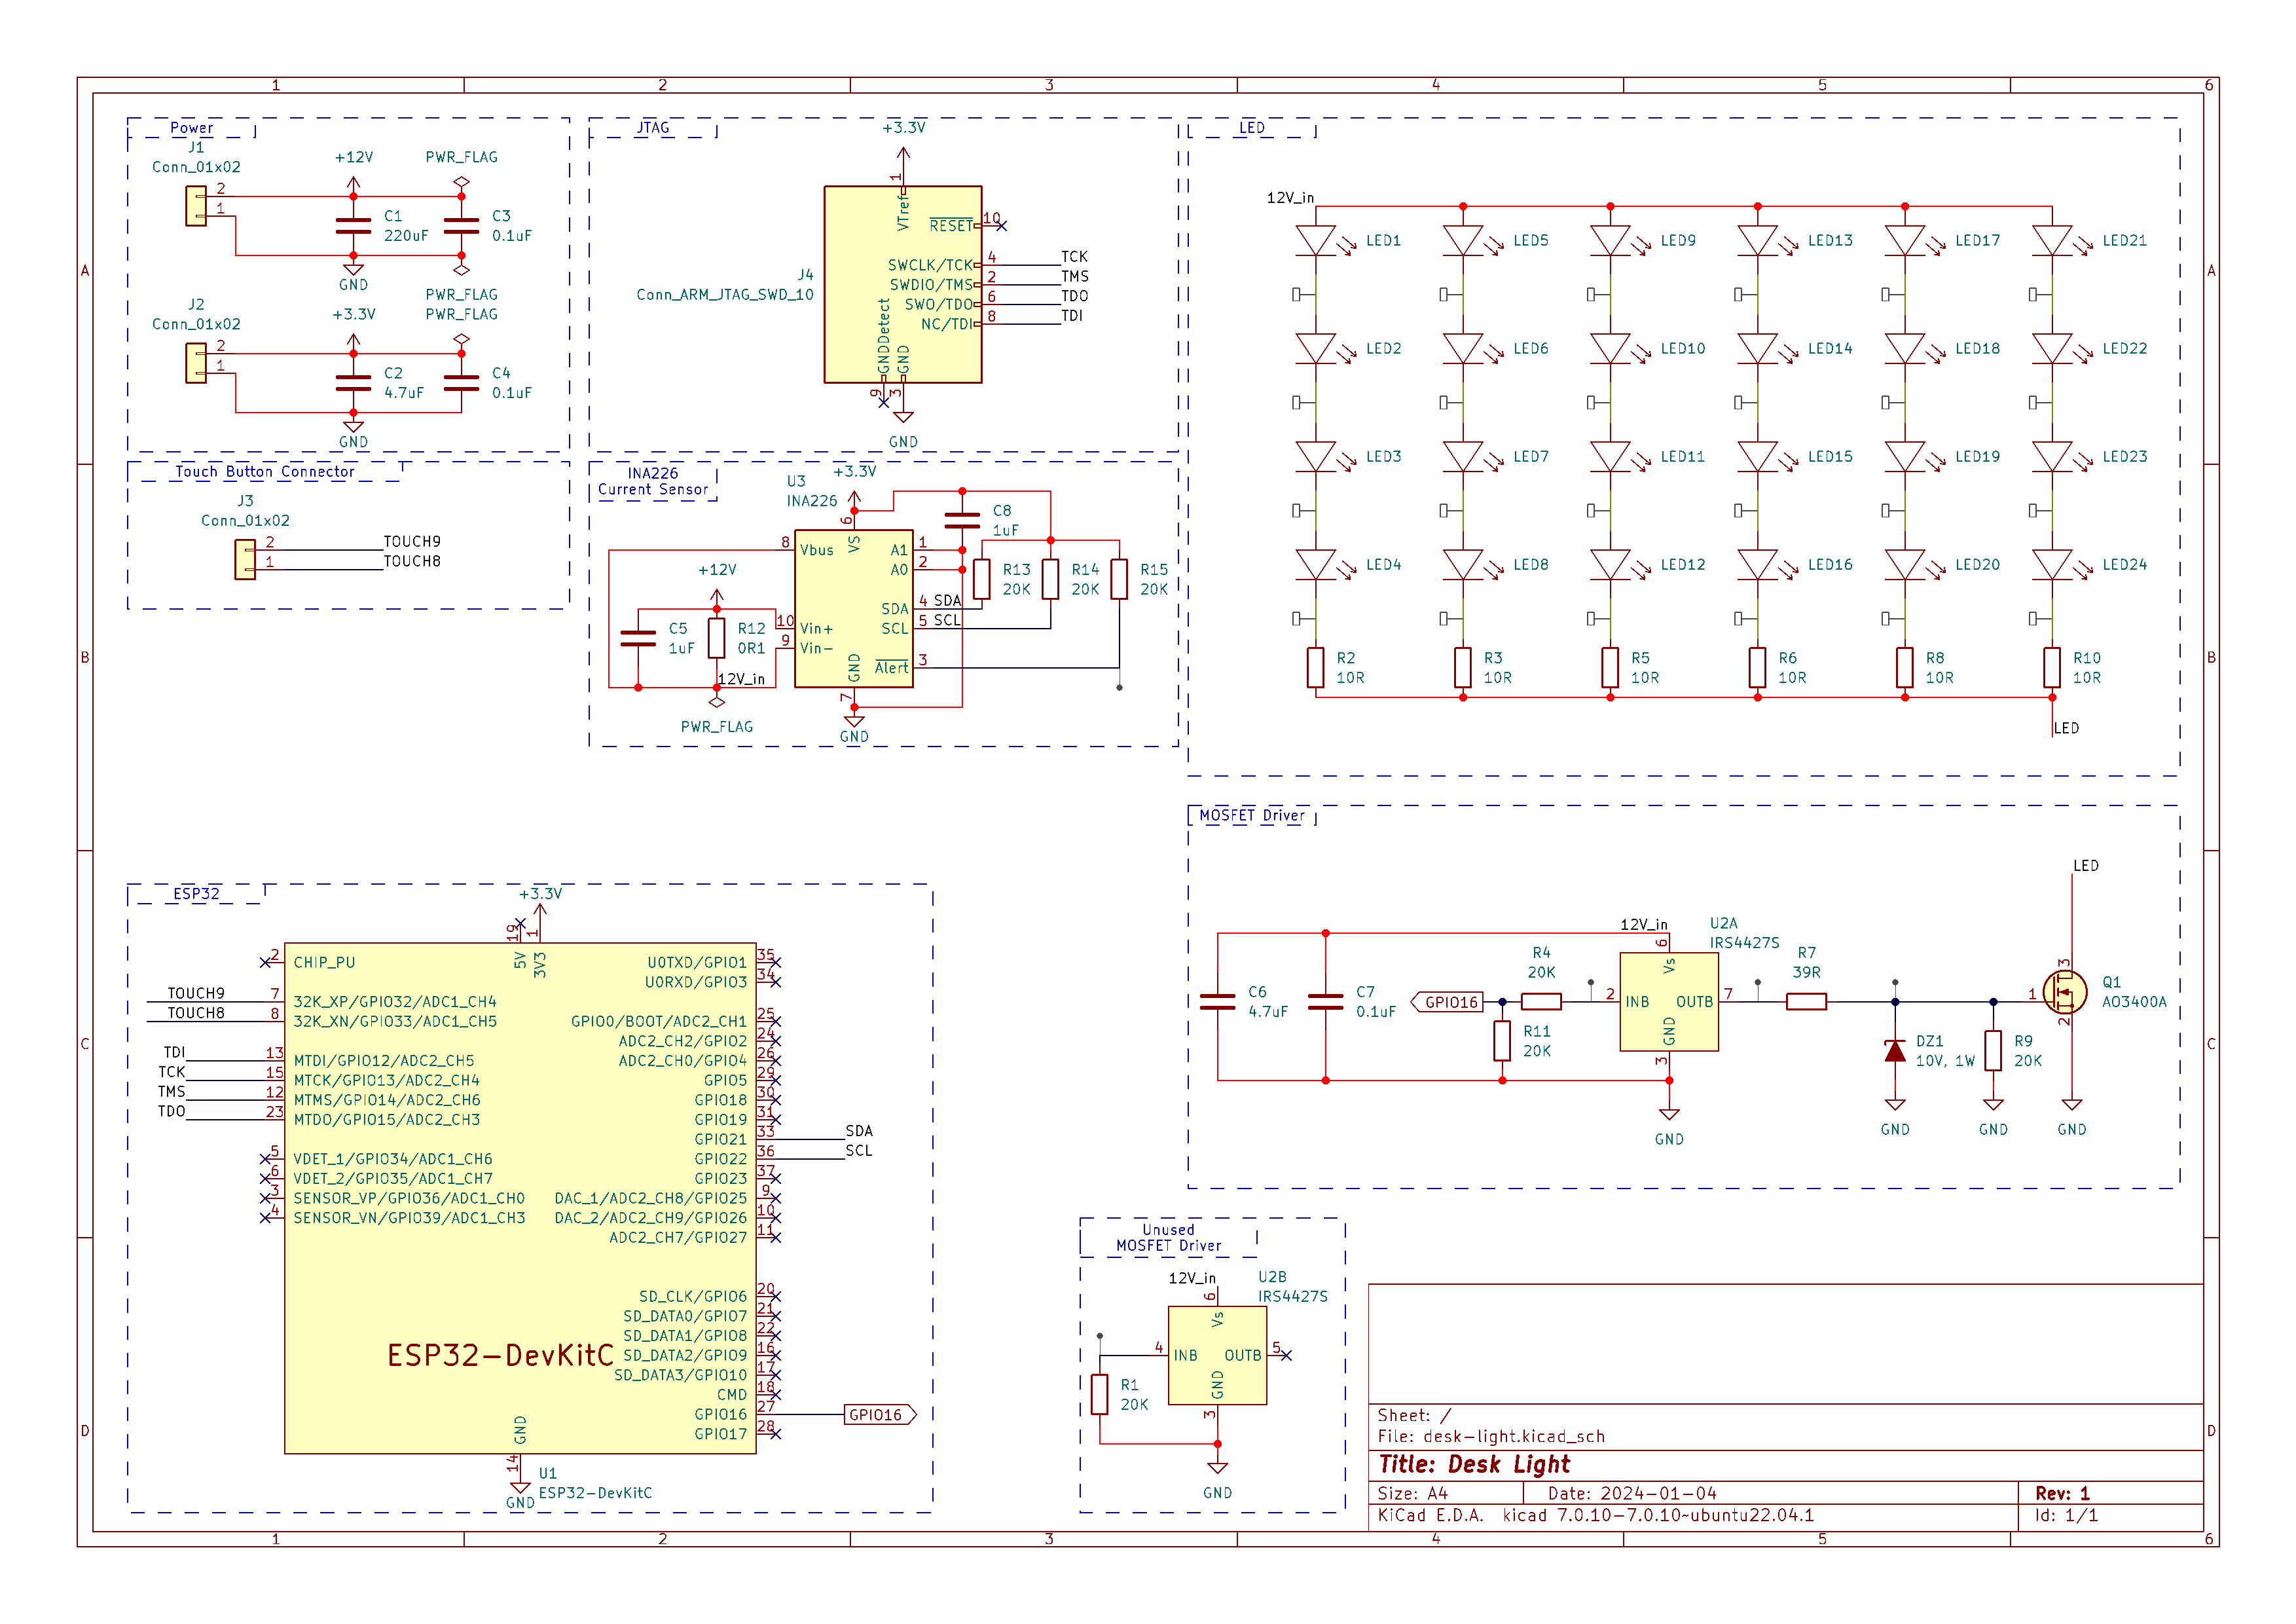This screenshot has width=2296, height=1624.
Task: Click capacitor C6 4.7uF symbol
Action: pos(1217,1002)
